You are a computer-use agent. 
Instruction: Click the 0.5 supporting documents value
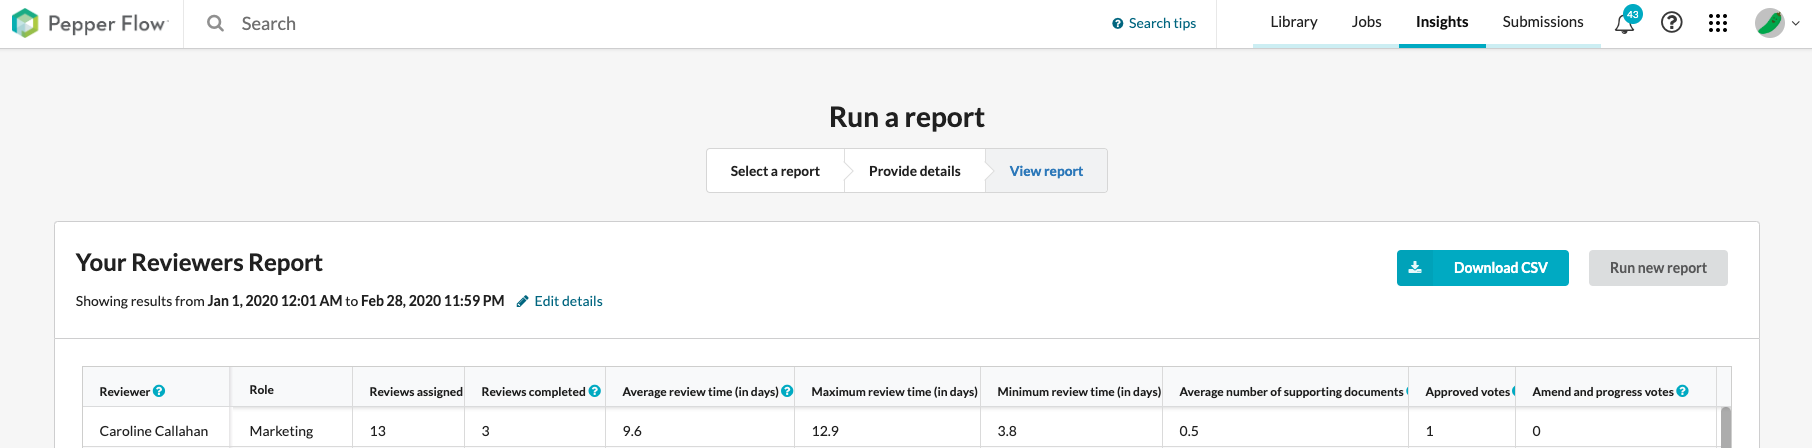click(x=1189, y=431)
